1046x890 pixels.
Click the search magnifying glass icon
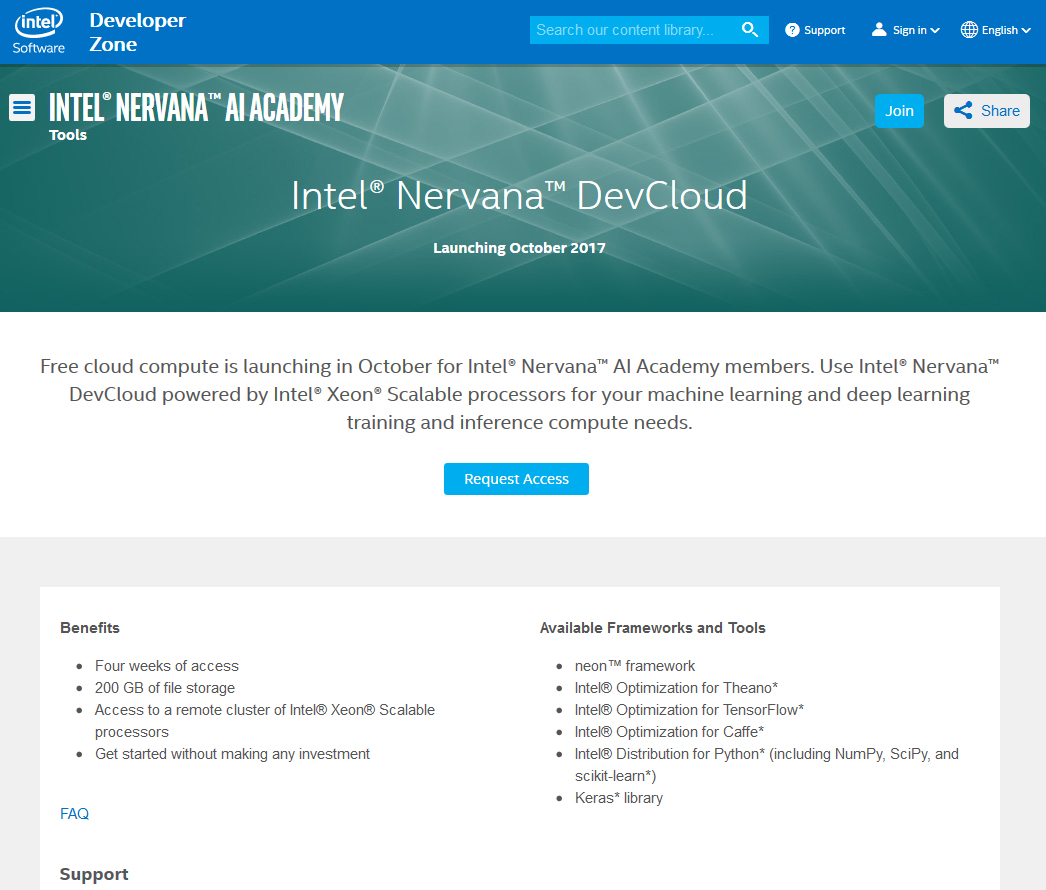[750, 29]
